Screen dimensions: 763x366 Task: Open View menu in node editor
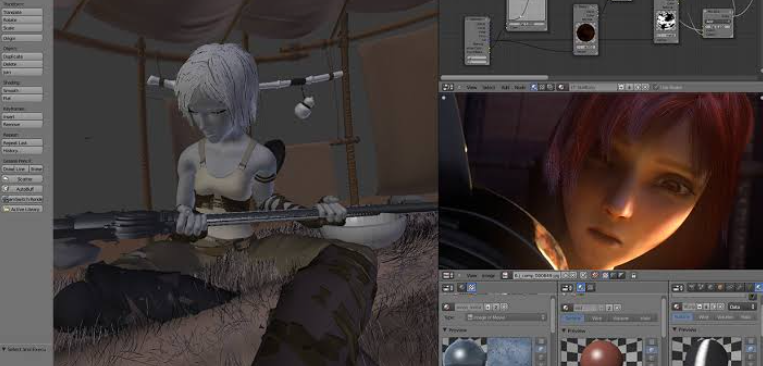point(472,87)
